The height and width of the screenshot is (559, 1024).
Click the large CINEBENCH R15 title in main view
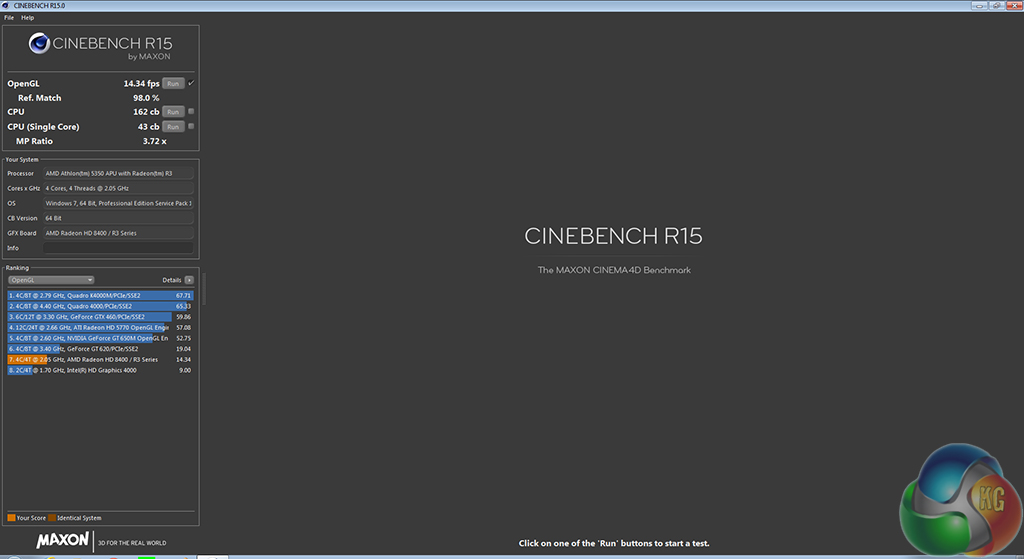pos(613,236)
